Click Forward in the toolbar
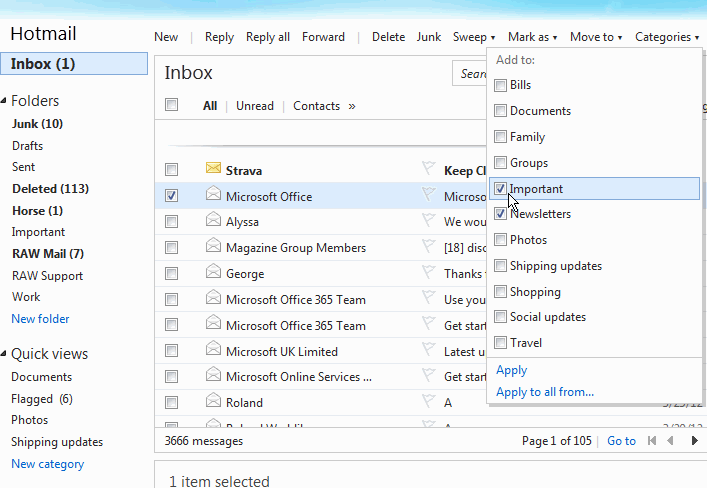This screenshot has width=707, height=488. pyautogui.click(x=323, y=37)
